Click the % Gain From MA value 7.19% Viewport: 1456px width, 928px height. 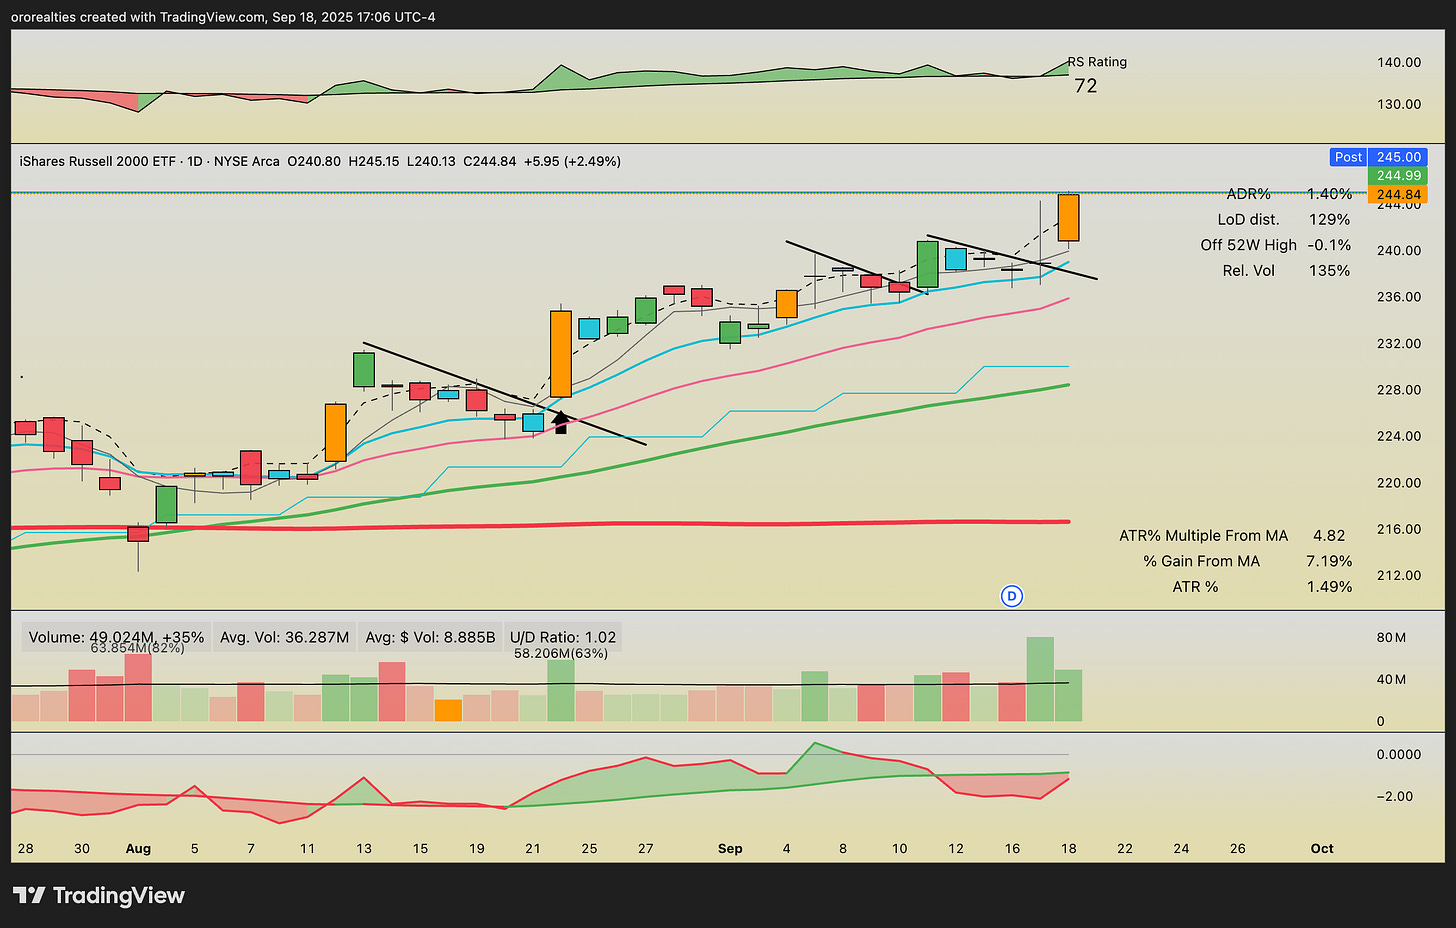(x=1329, y=561)
